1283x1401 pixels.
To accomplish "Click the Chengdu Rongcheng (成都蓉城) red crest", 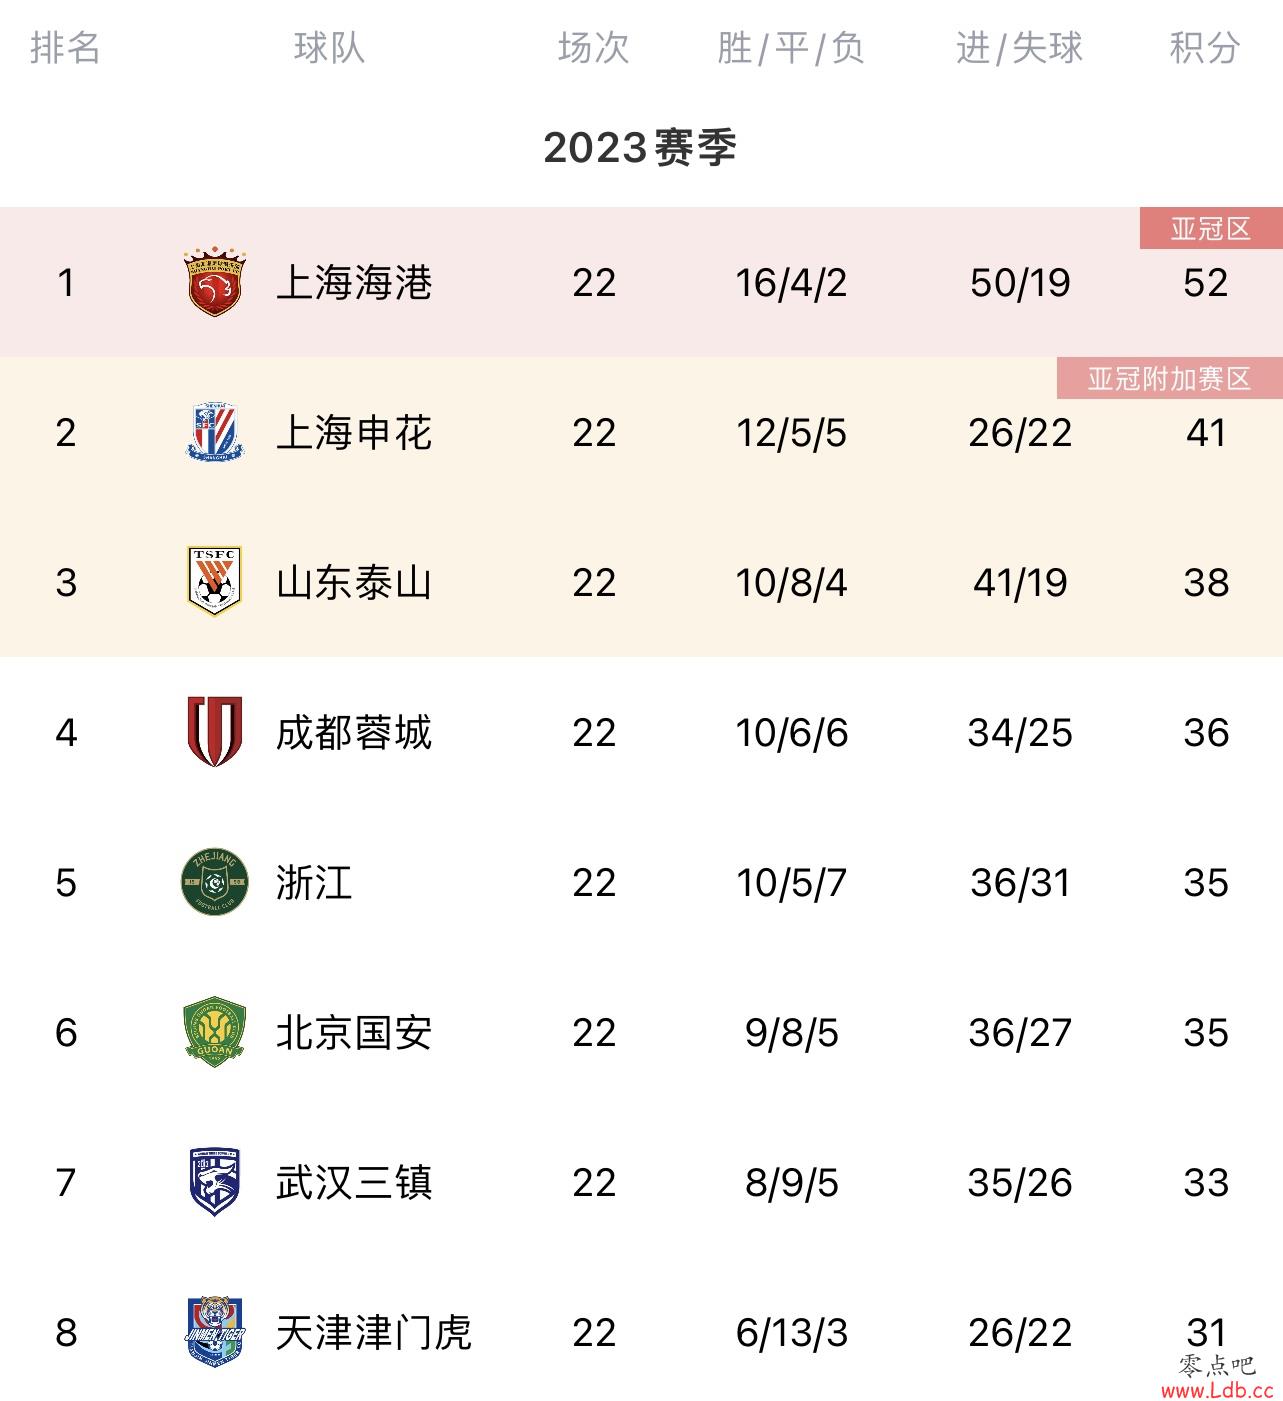I will (x=215, y=732).
